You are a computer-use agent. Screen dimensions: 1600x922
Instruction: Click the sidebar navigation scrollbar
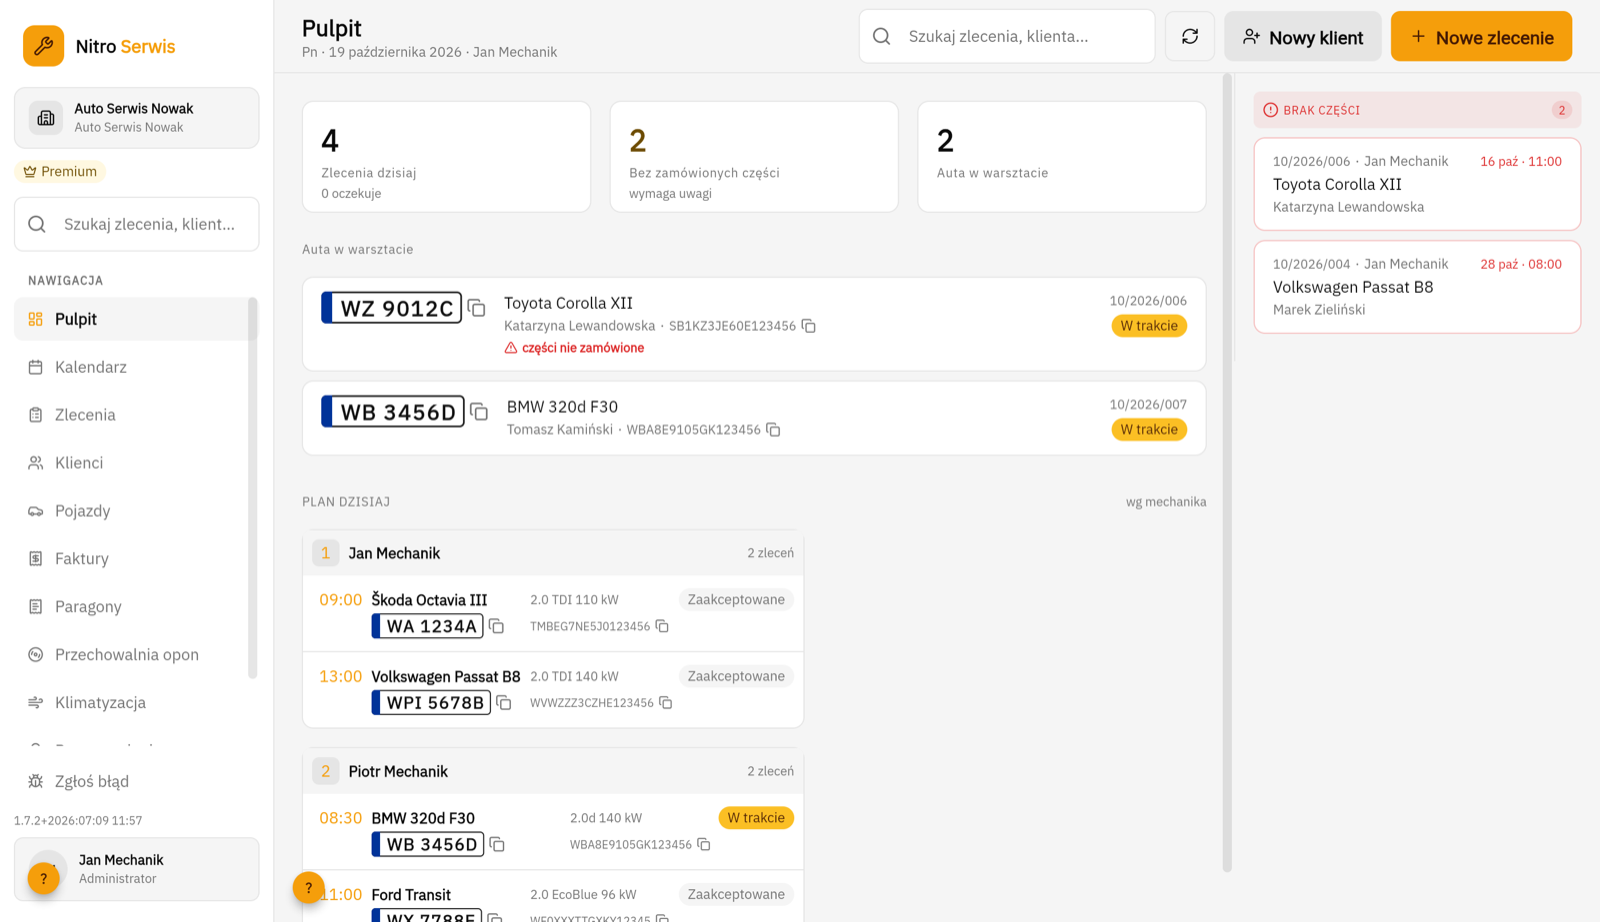252,488
